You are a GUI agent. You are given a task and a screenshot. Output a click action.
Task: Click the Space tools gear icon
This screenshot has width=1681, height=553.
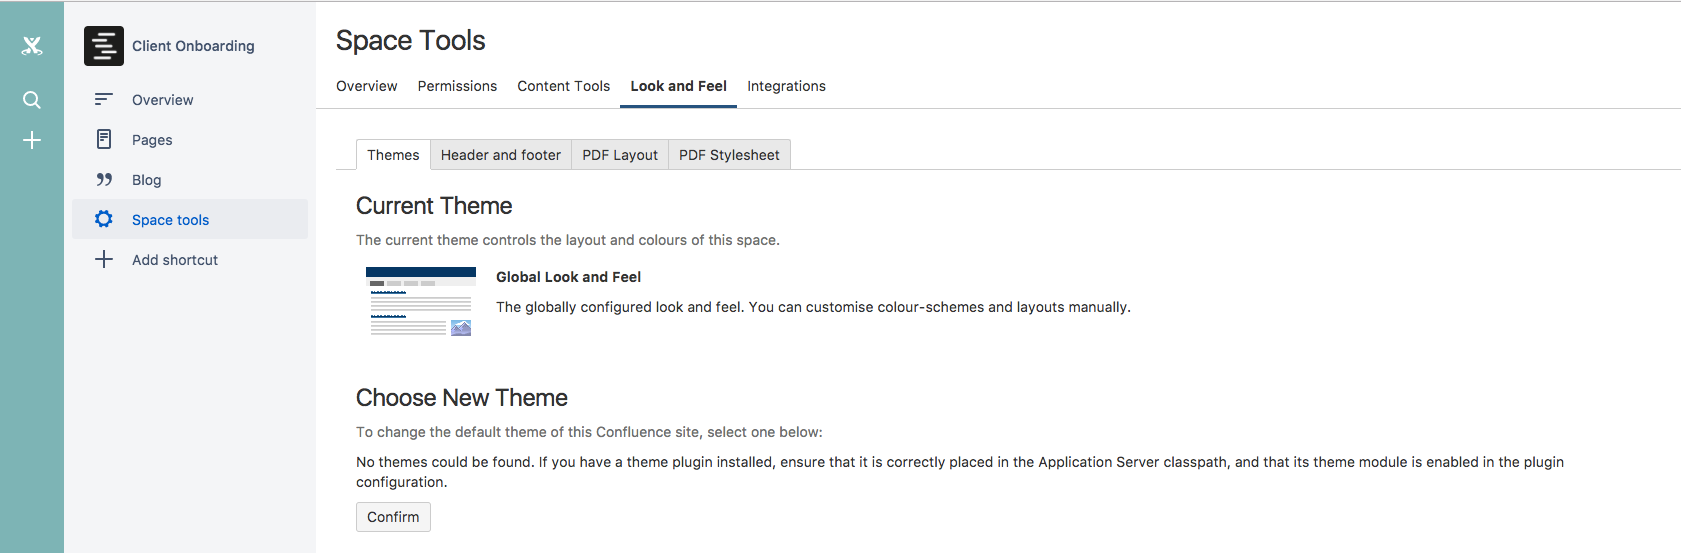coord(104,219)
